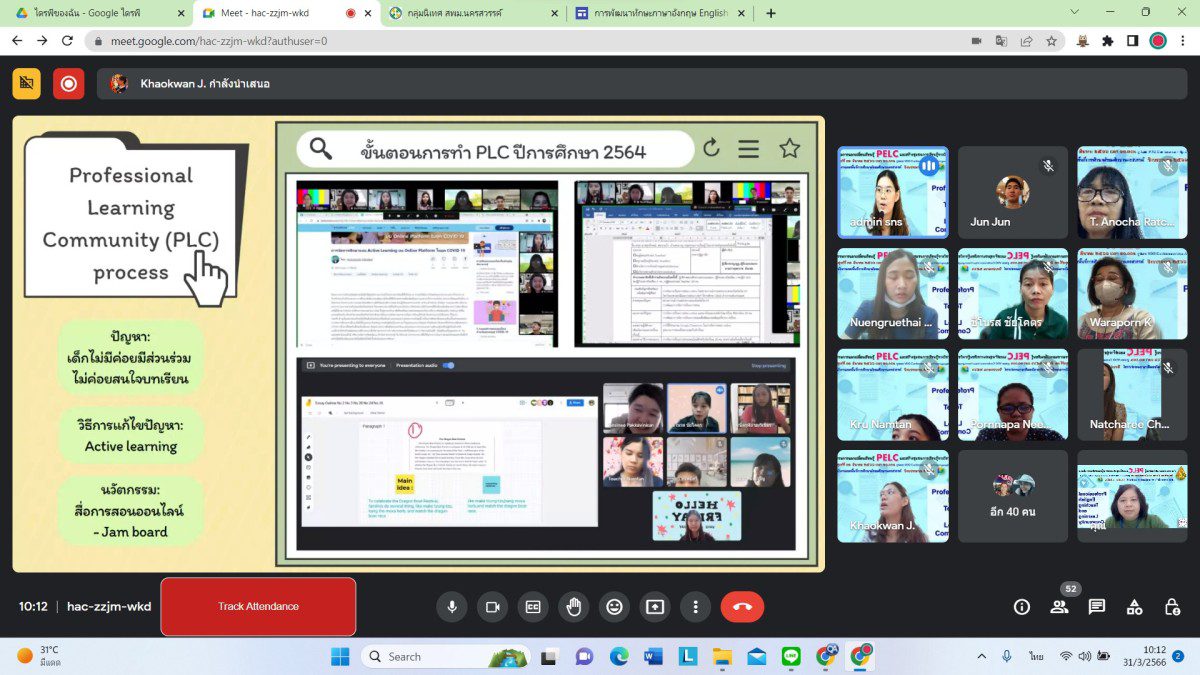Open the LINE app from the taskbar
The height and width of the screenshot is (675, 1200).
791,656
